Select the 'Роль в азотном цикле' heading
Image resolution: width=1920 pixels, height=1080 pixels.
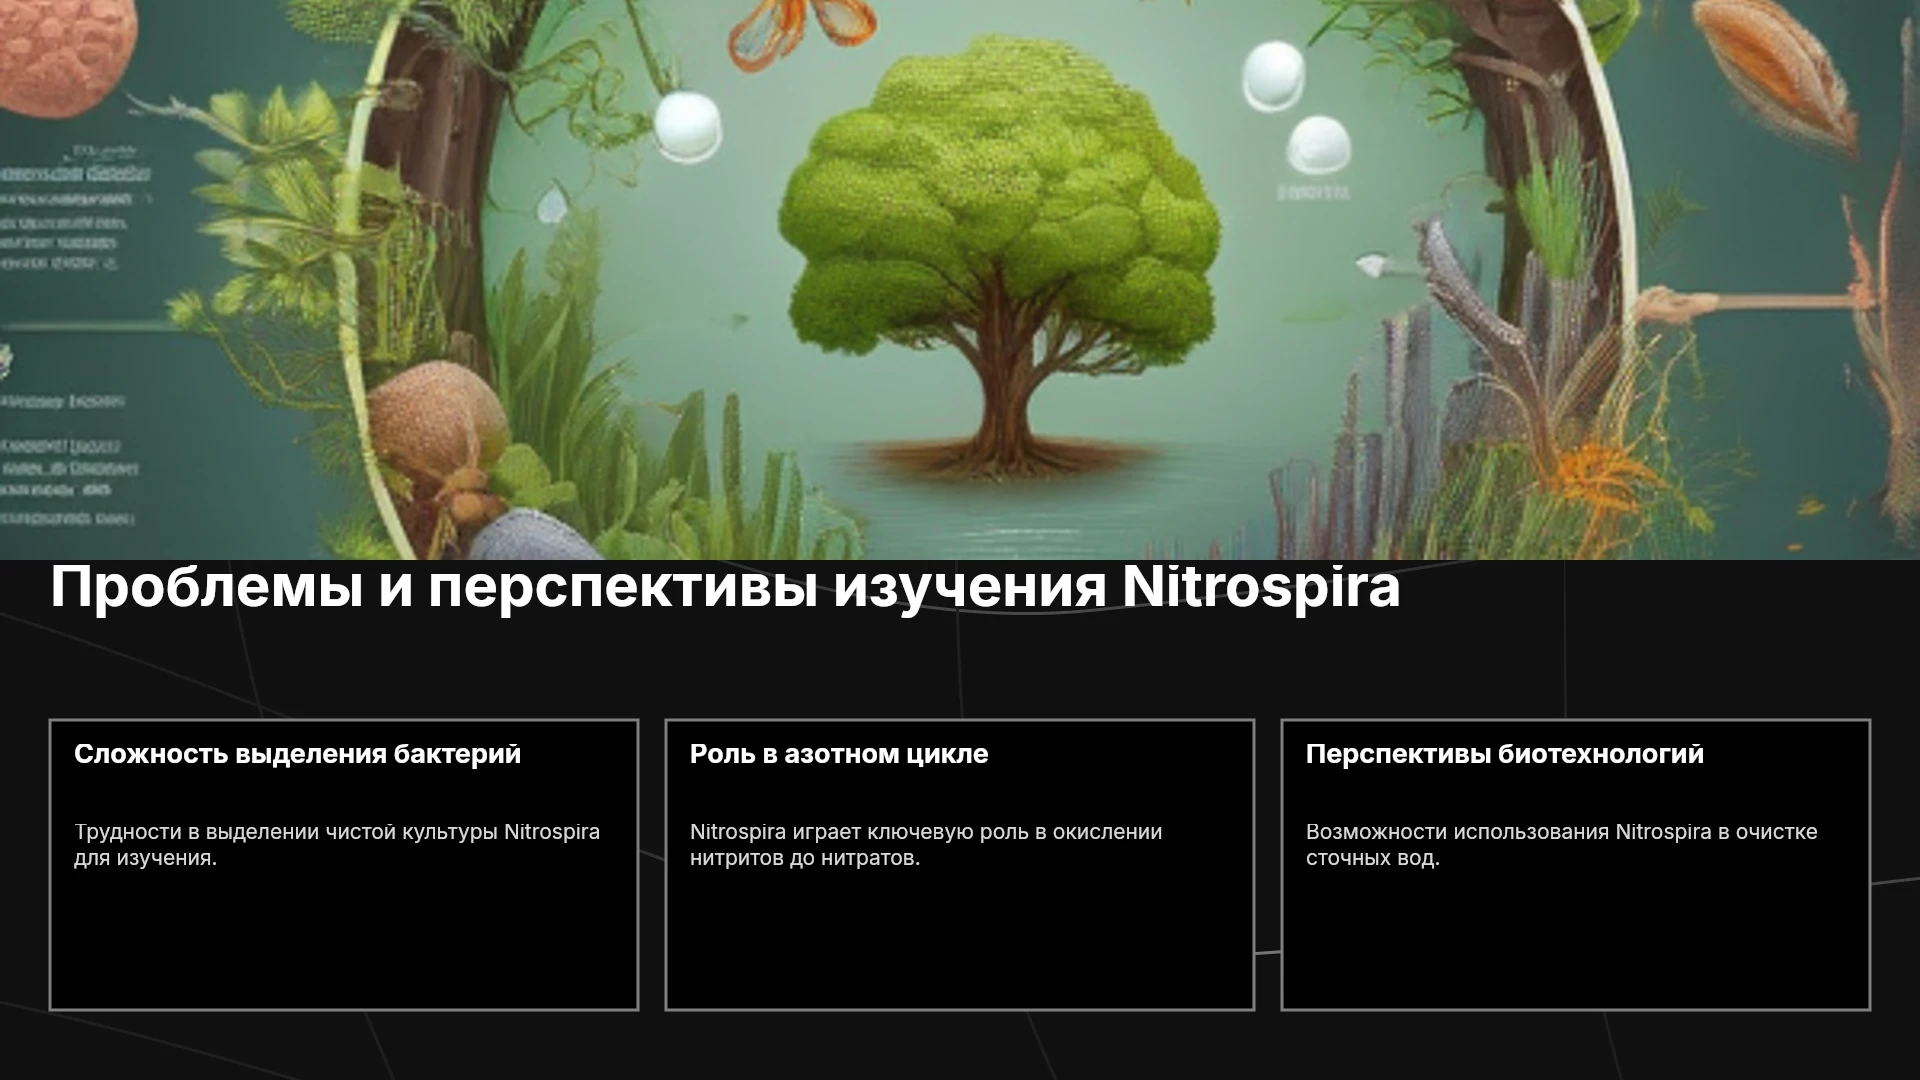[x=839, y=754]
